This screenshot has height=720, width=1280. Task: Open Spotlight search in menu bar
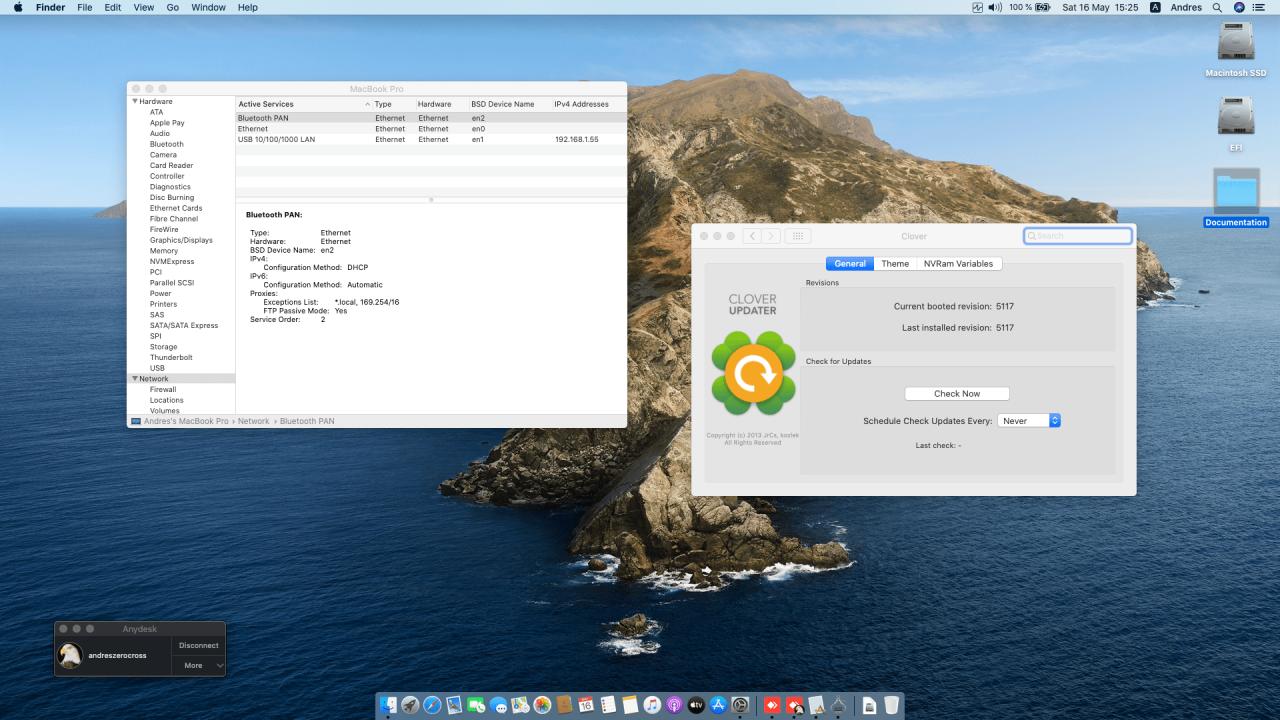pos(1217,7)
